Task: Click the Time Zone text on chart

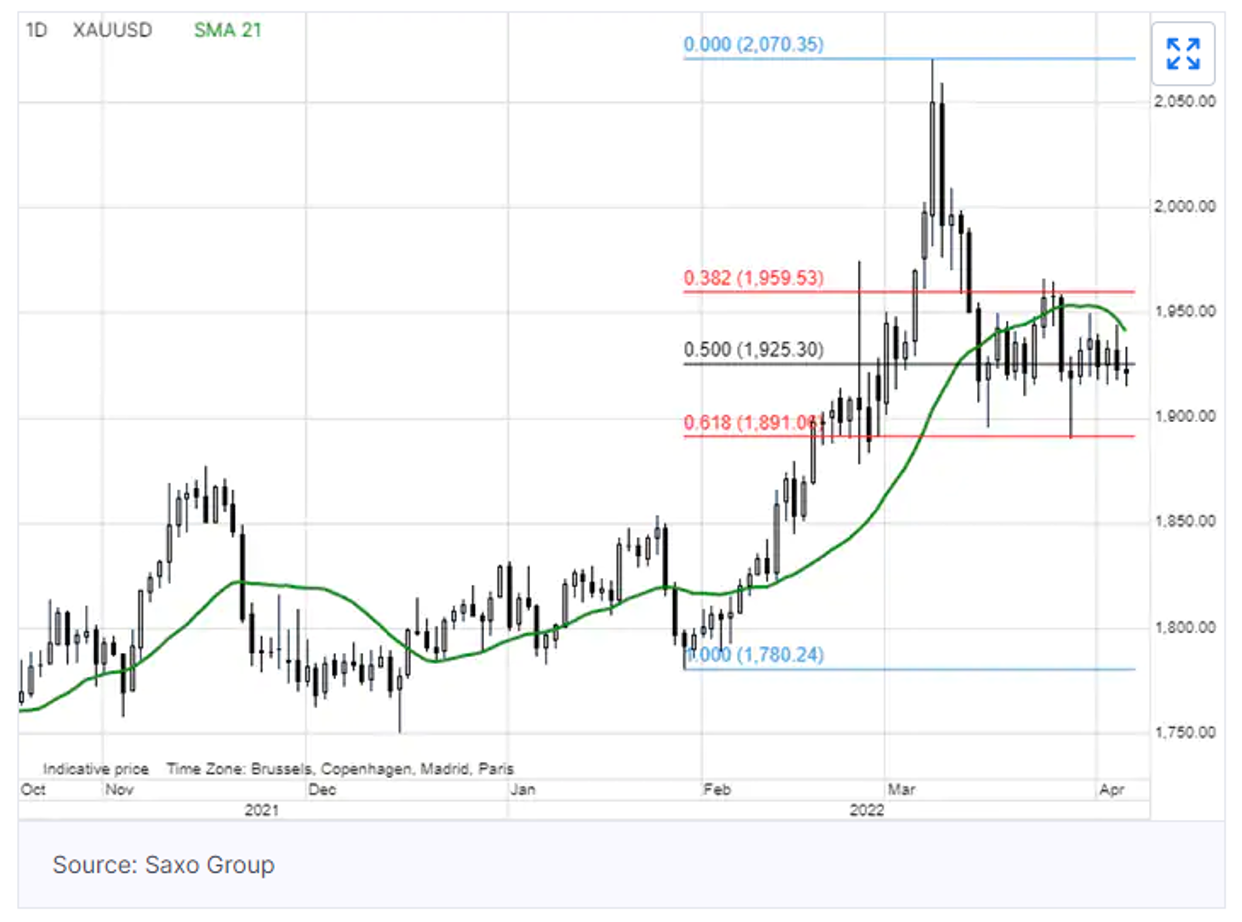Action: click(340, 769)
